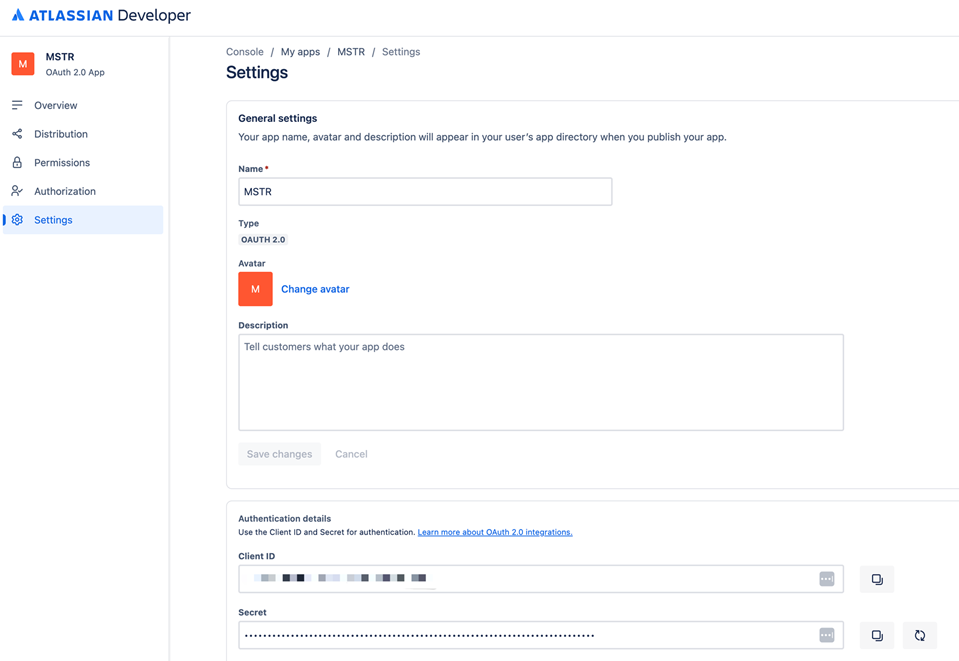Copy the Client ID using copy icon

coord(876,578)
